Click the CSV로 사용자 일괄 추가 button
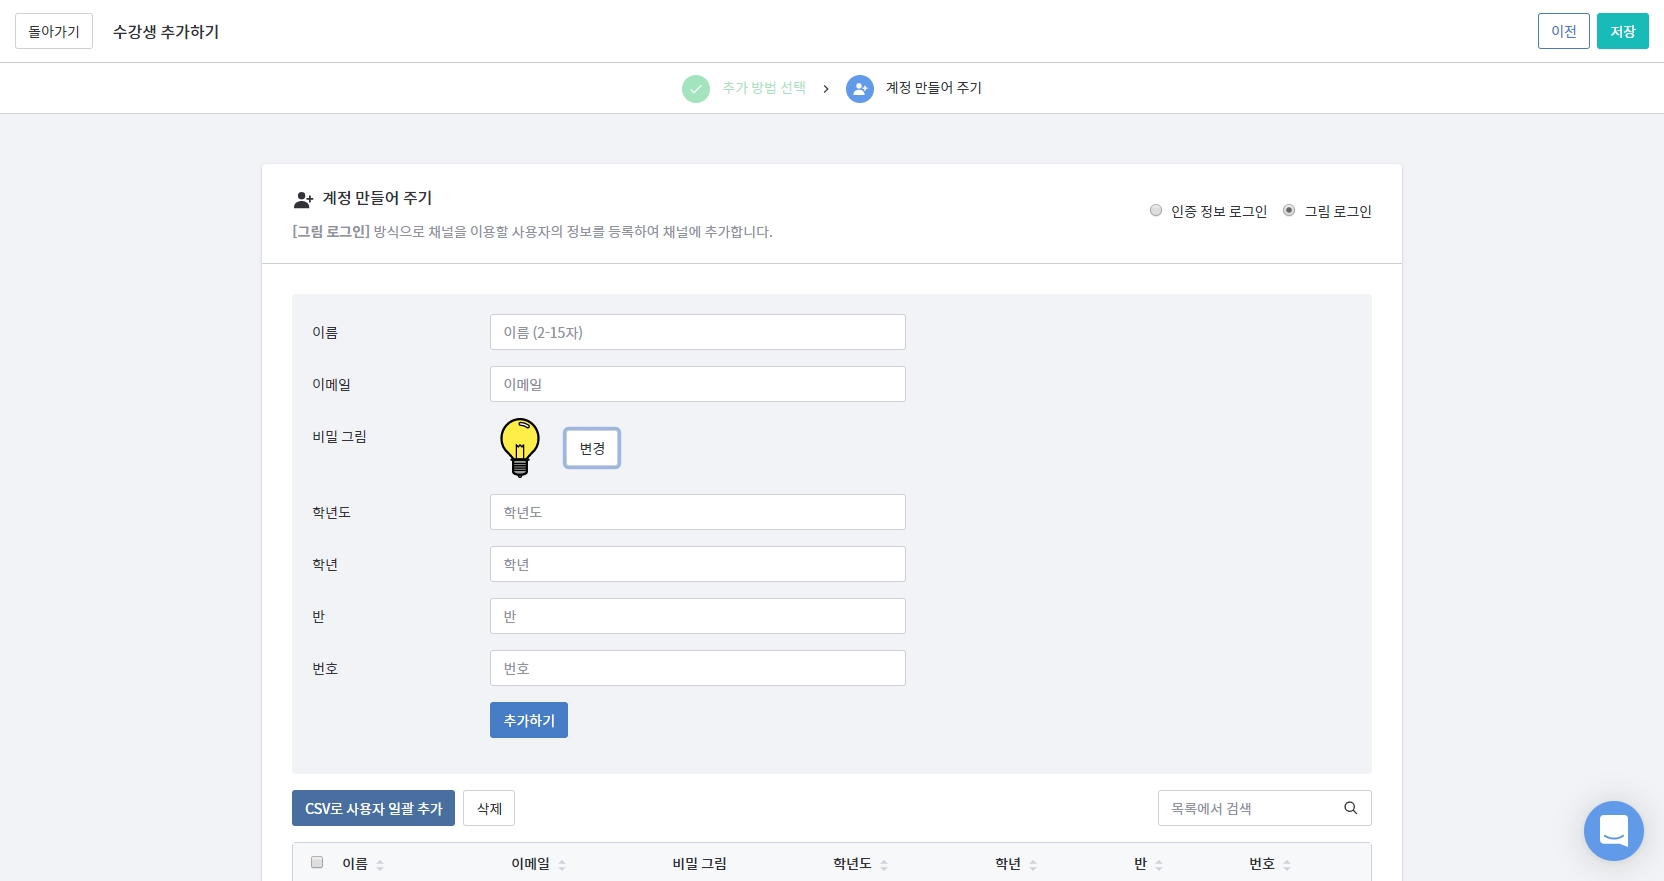This screenshot has width=1664, height=881. 373,808
